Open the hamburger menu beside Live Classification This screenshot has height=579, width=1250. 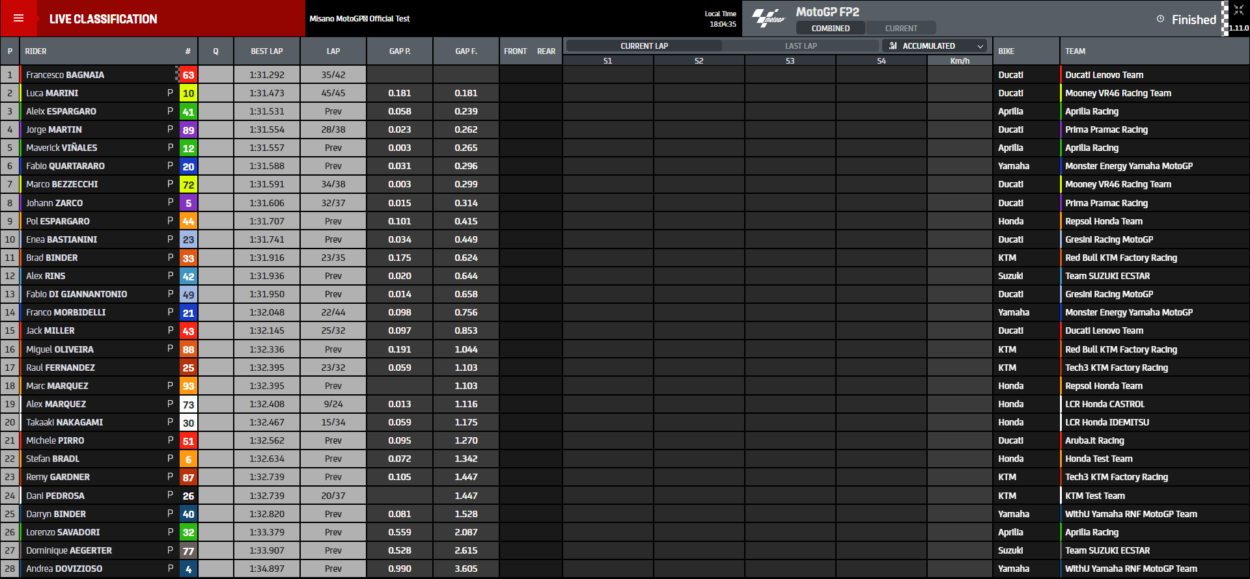point(18,18)
